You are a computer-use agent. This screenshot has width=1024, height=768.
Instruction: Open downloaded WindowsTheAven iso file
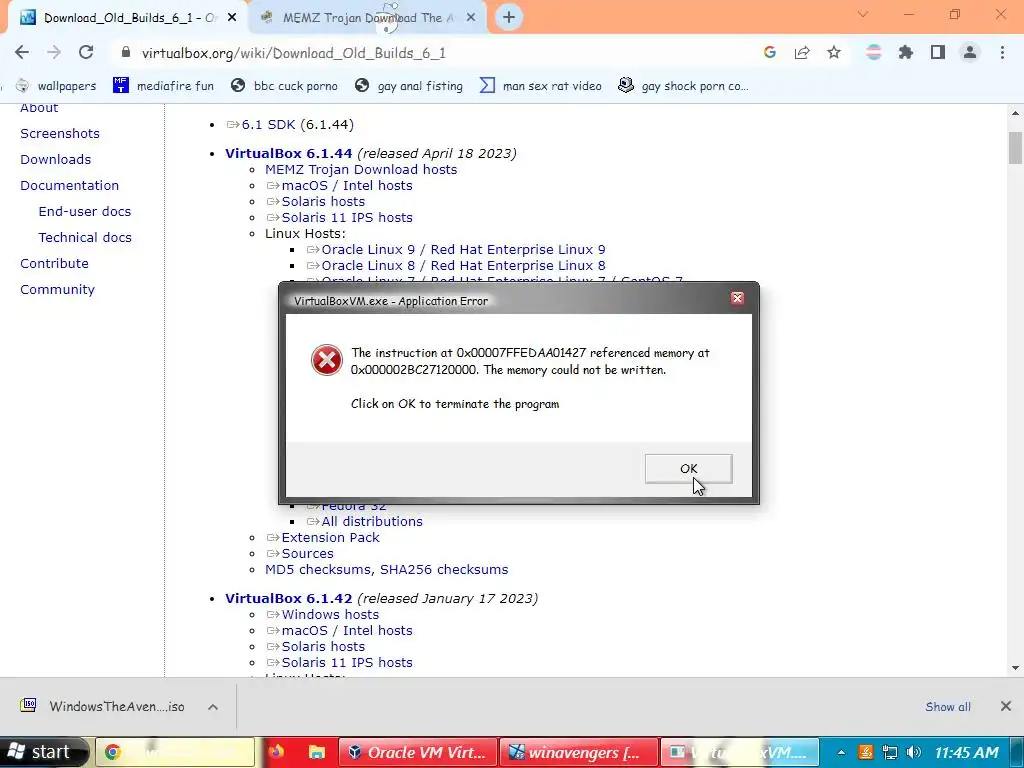104,707
